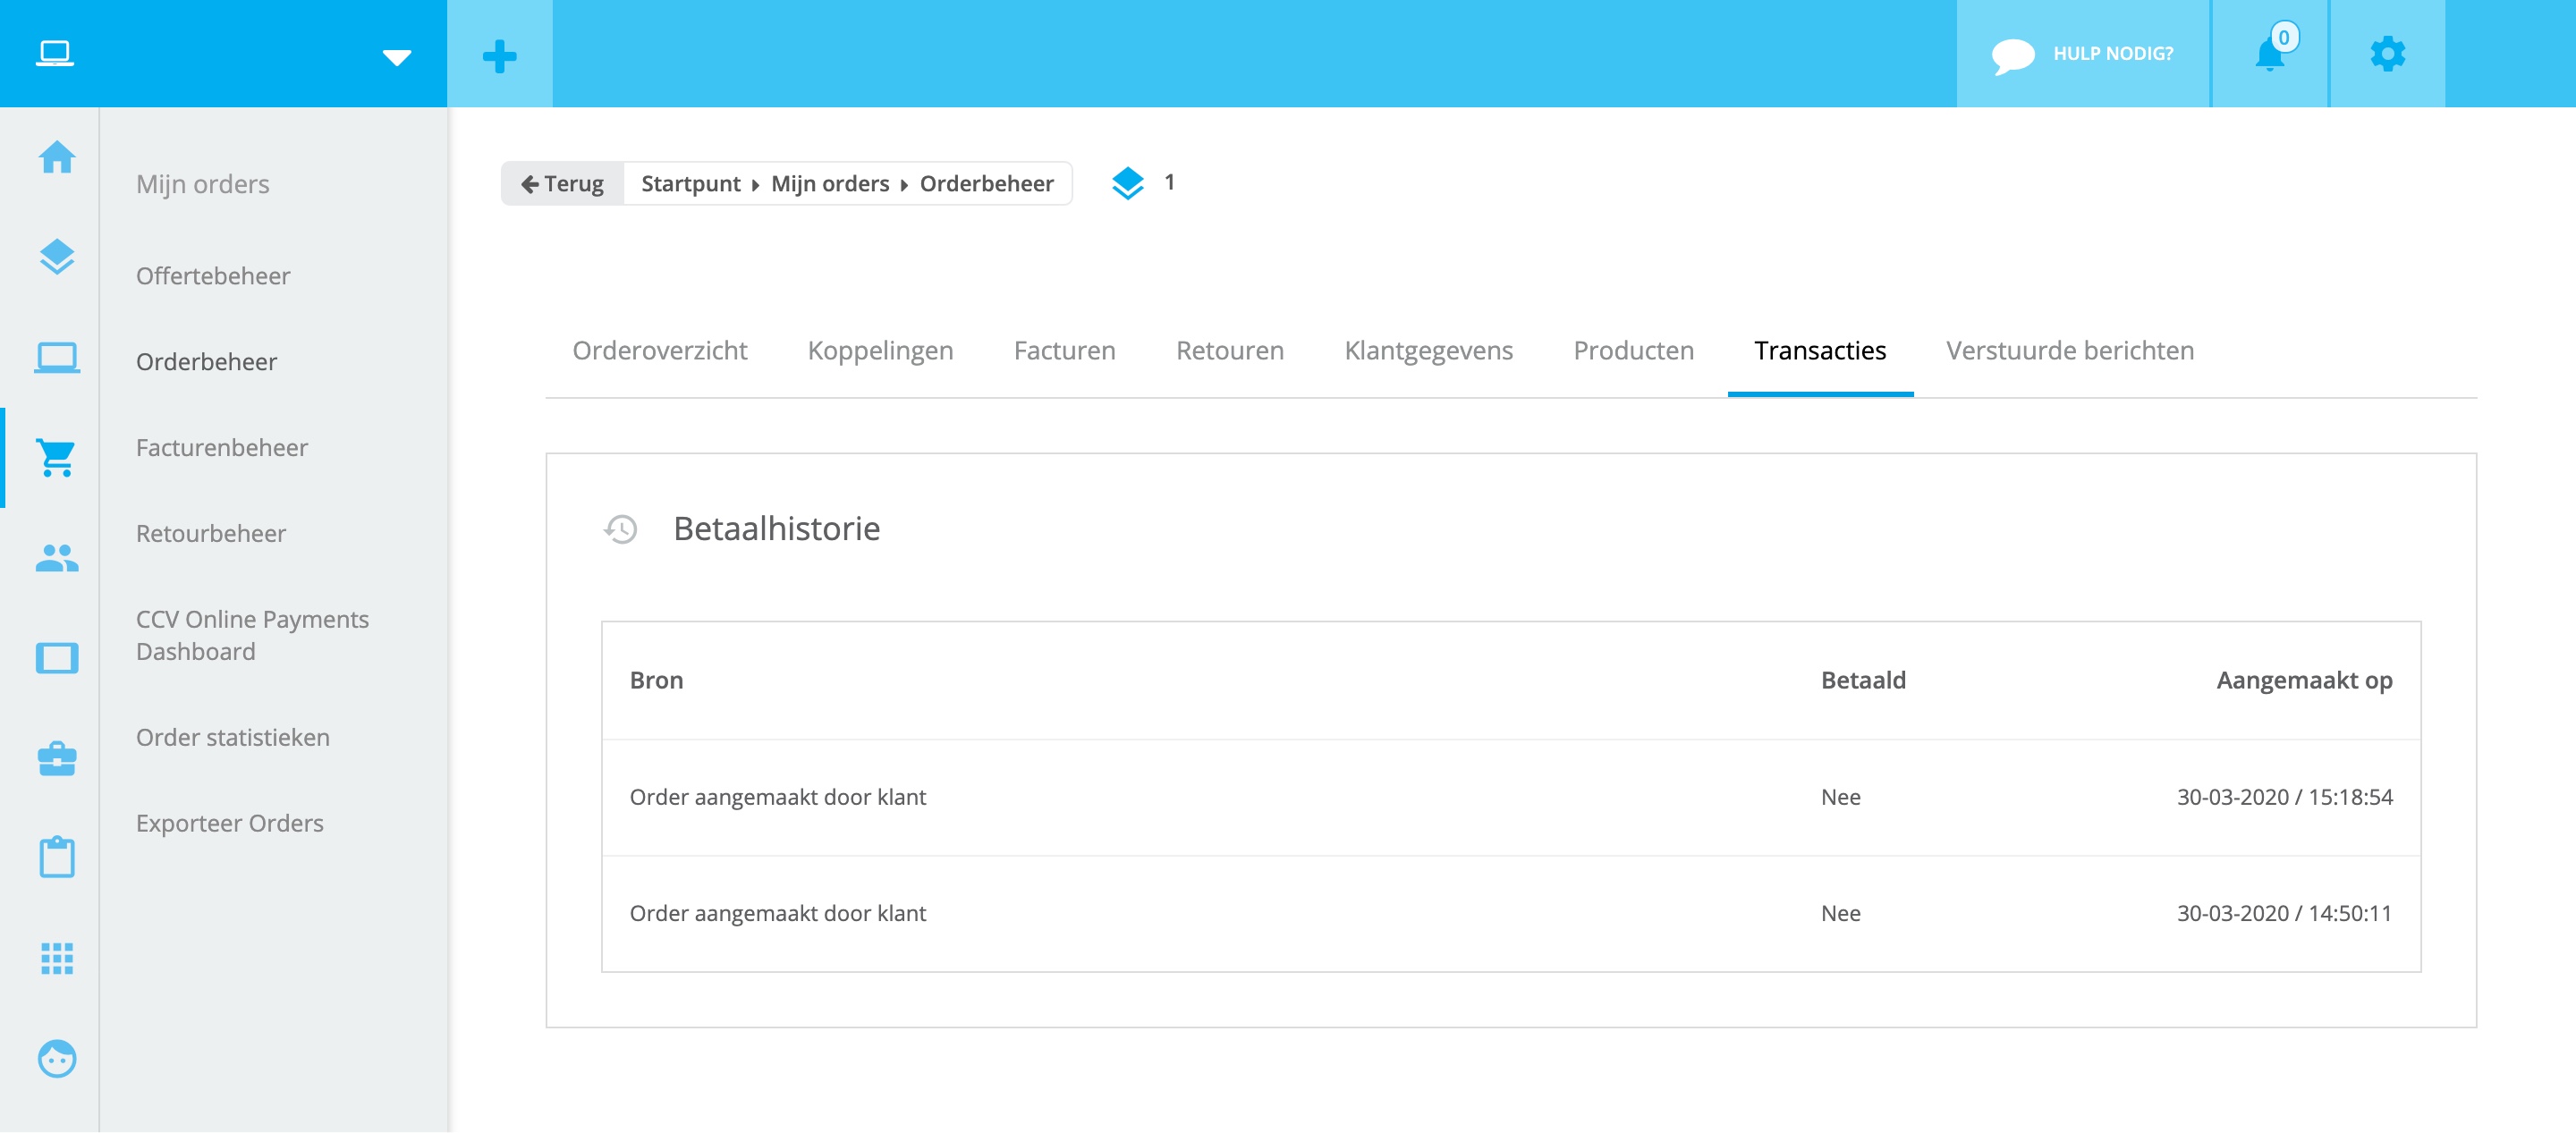Click the timestamp 30-03-2020 / 14:50:11

click(2285, 914)
